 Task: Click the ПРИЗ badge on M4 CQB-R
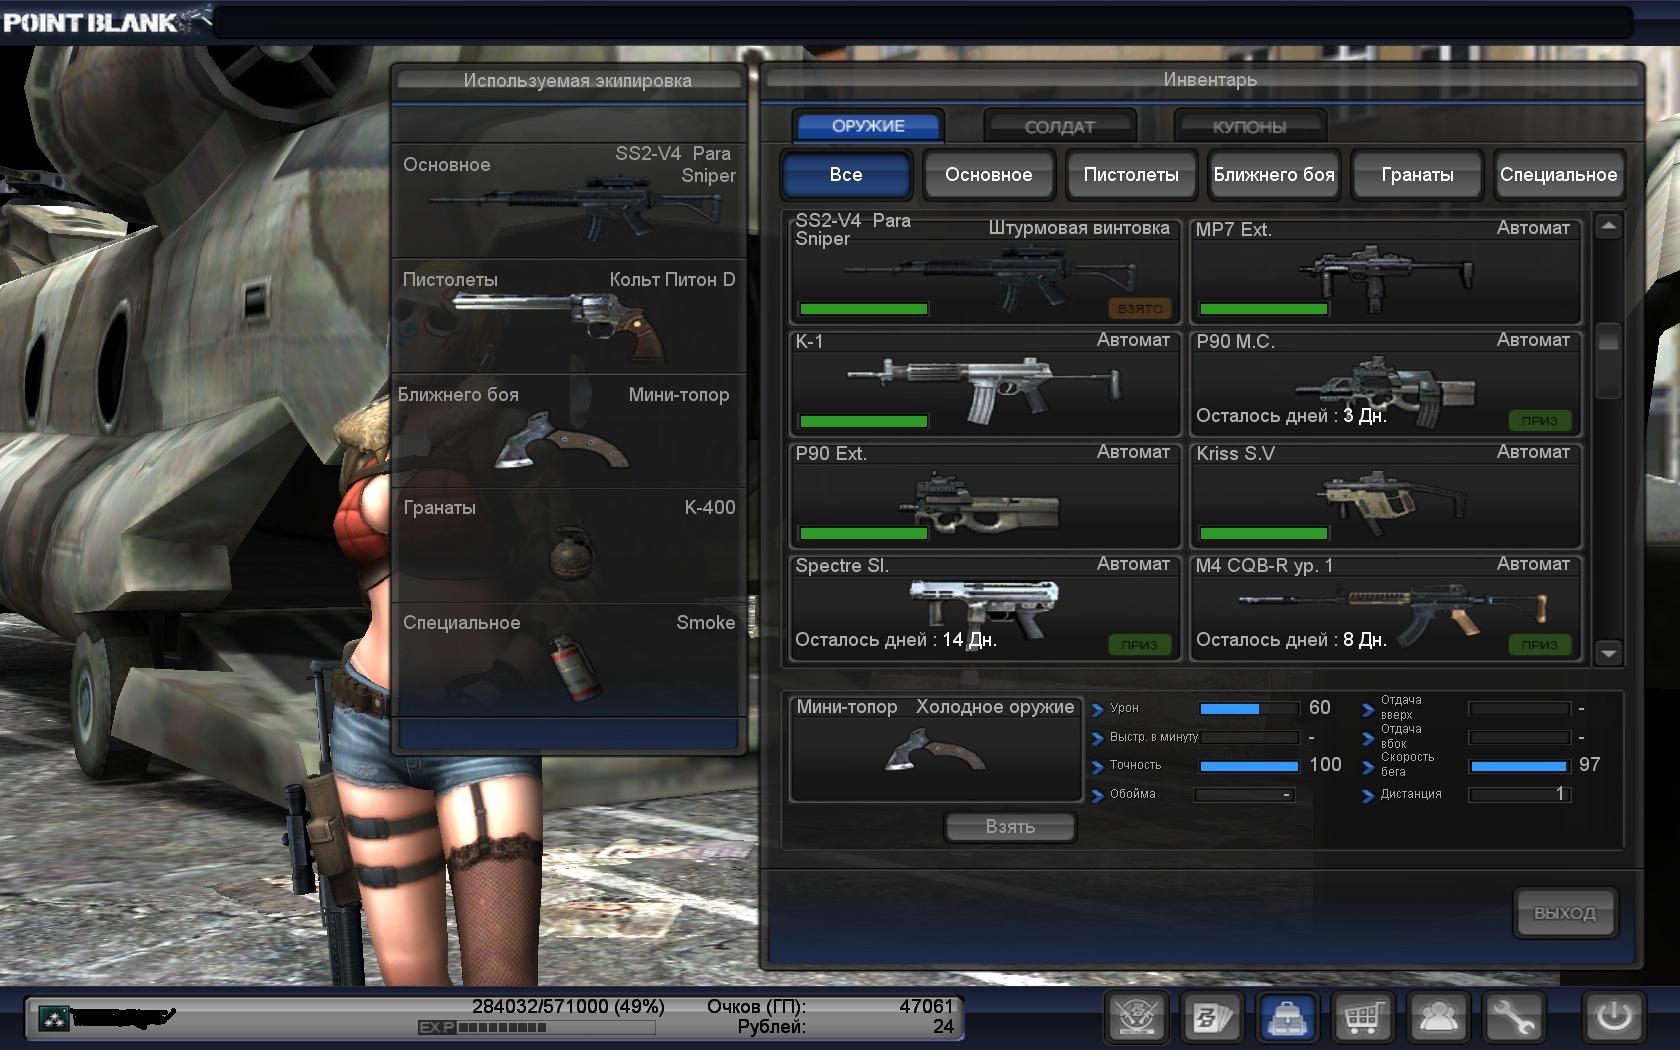[1540, 645]
